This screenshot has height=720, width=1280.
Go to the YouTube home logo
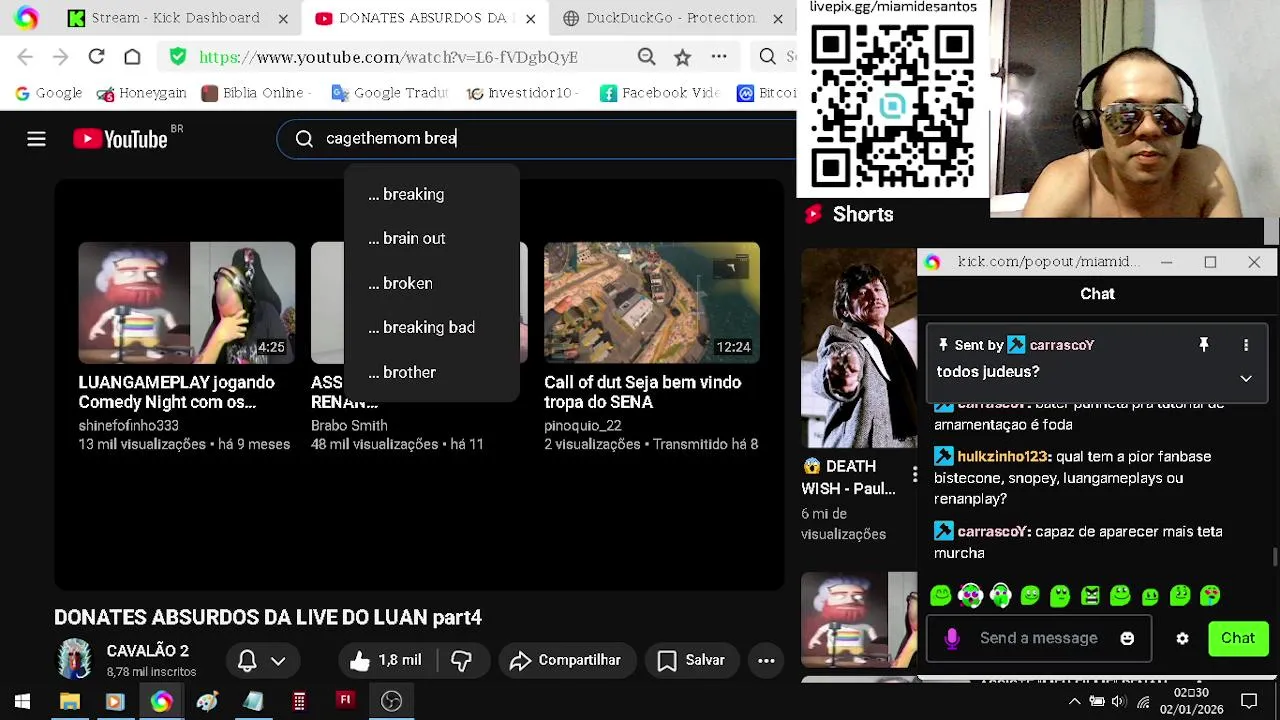click(x=121, y=139)
